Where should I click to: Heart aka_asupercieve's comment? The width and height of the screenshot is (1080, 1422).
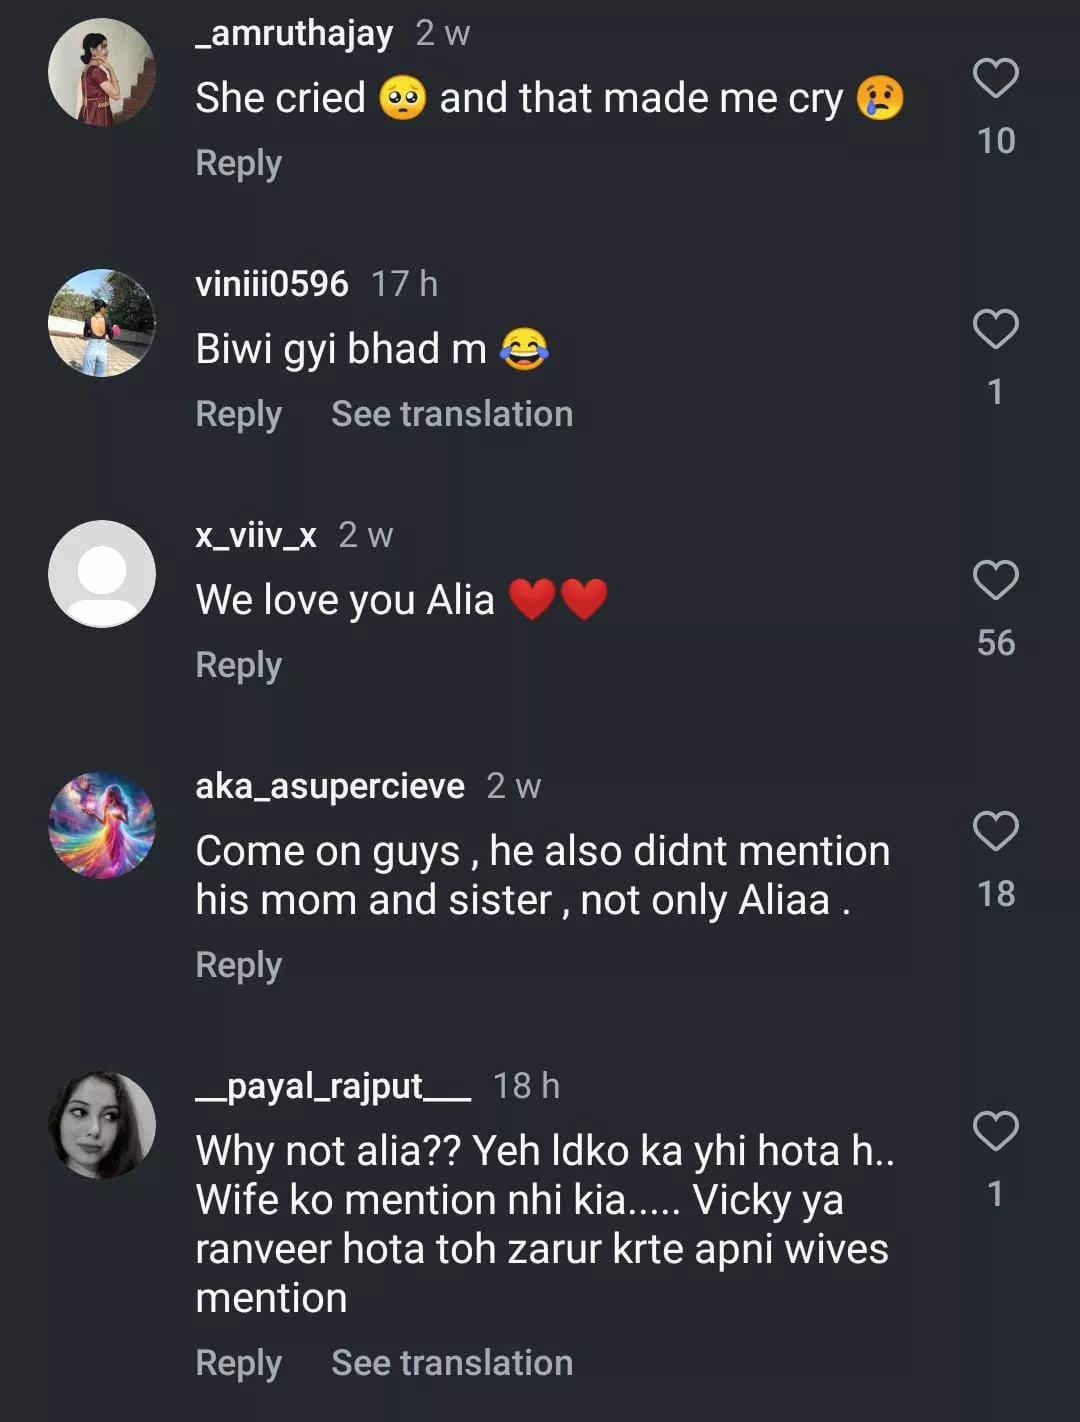[995, 831]
